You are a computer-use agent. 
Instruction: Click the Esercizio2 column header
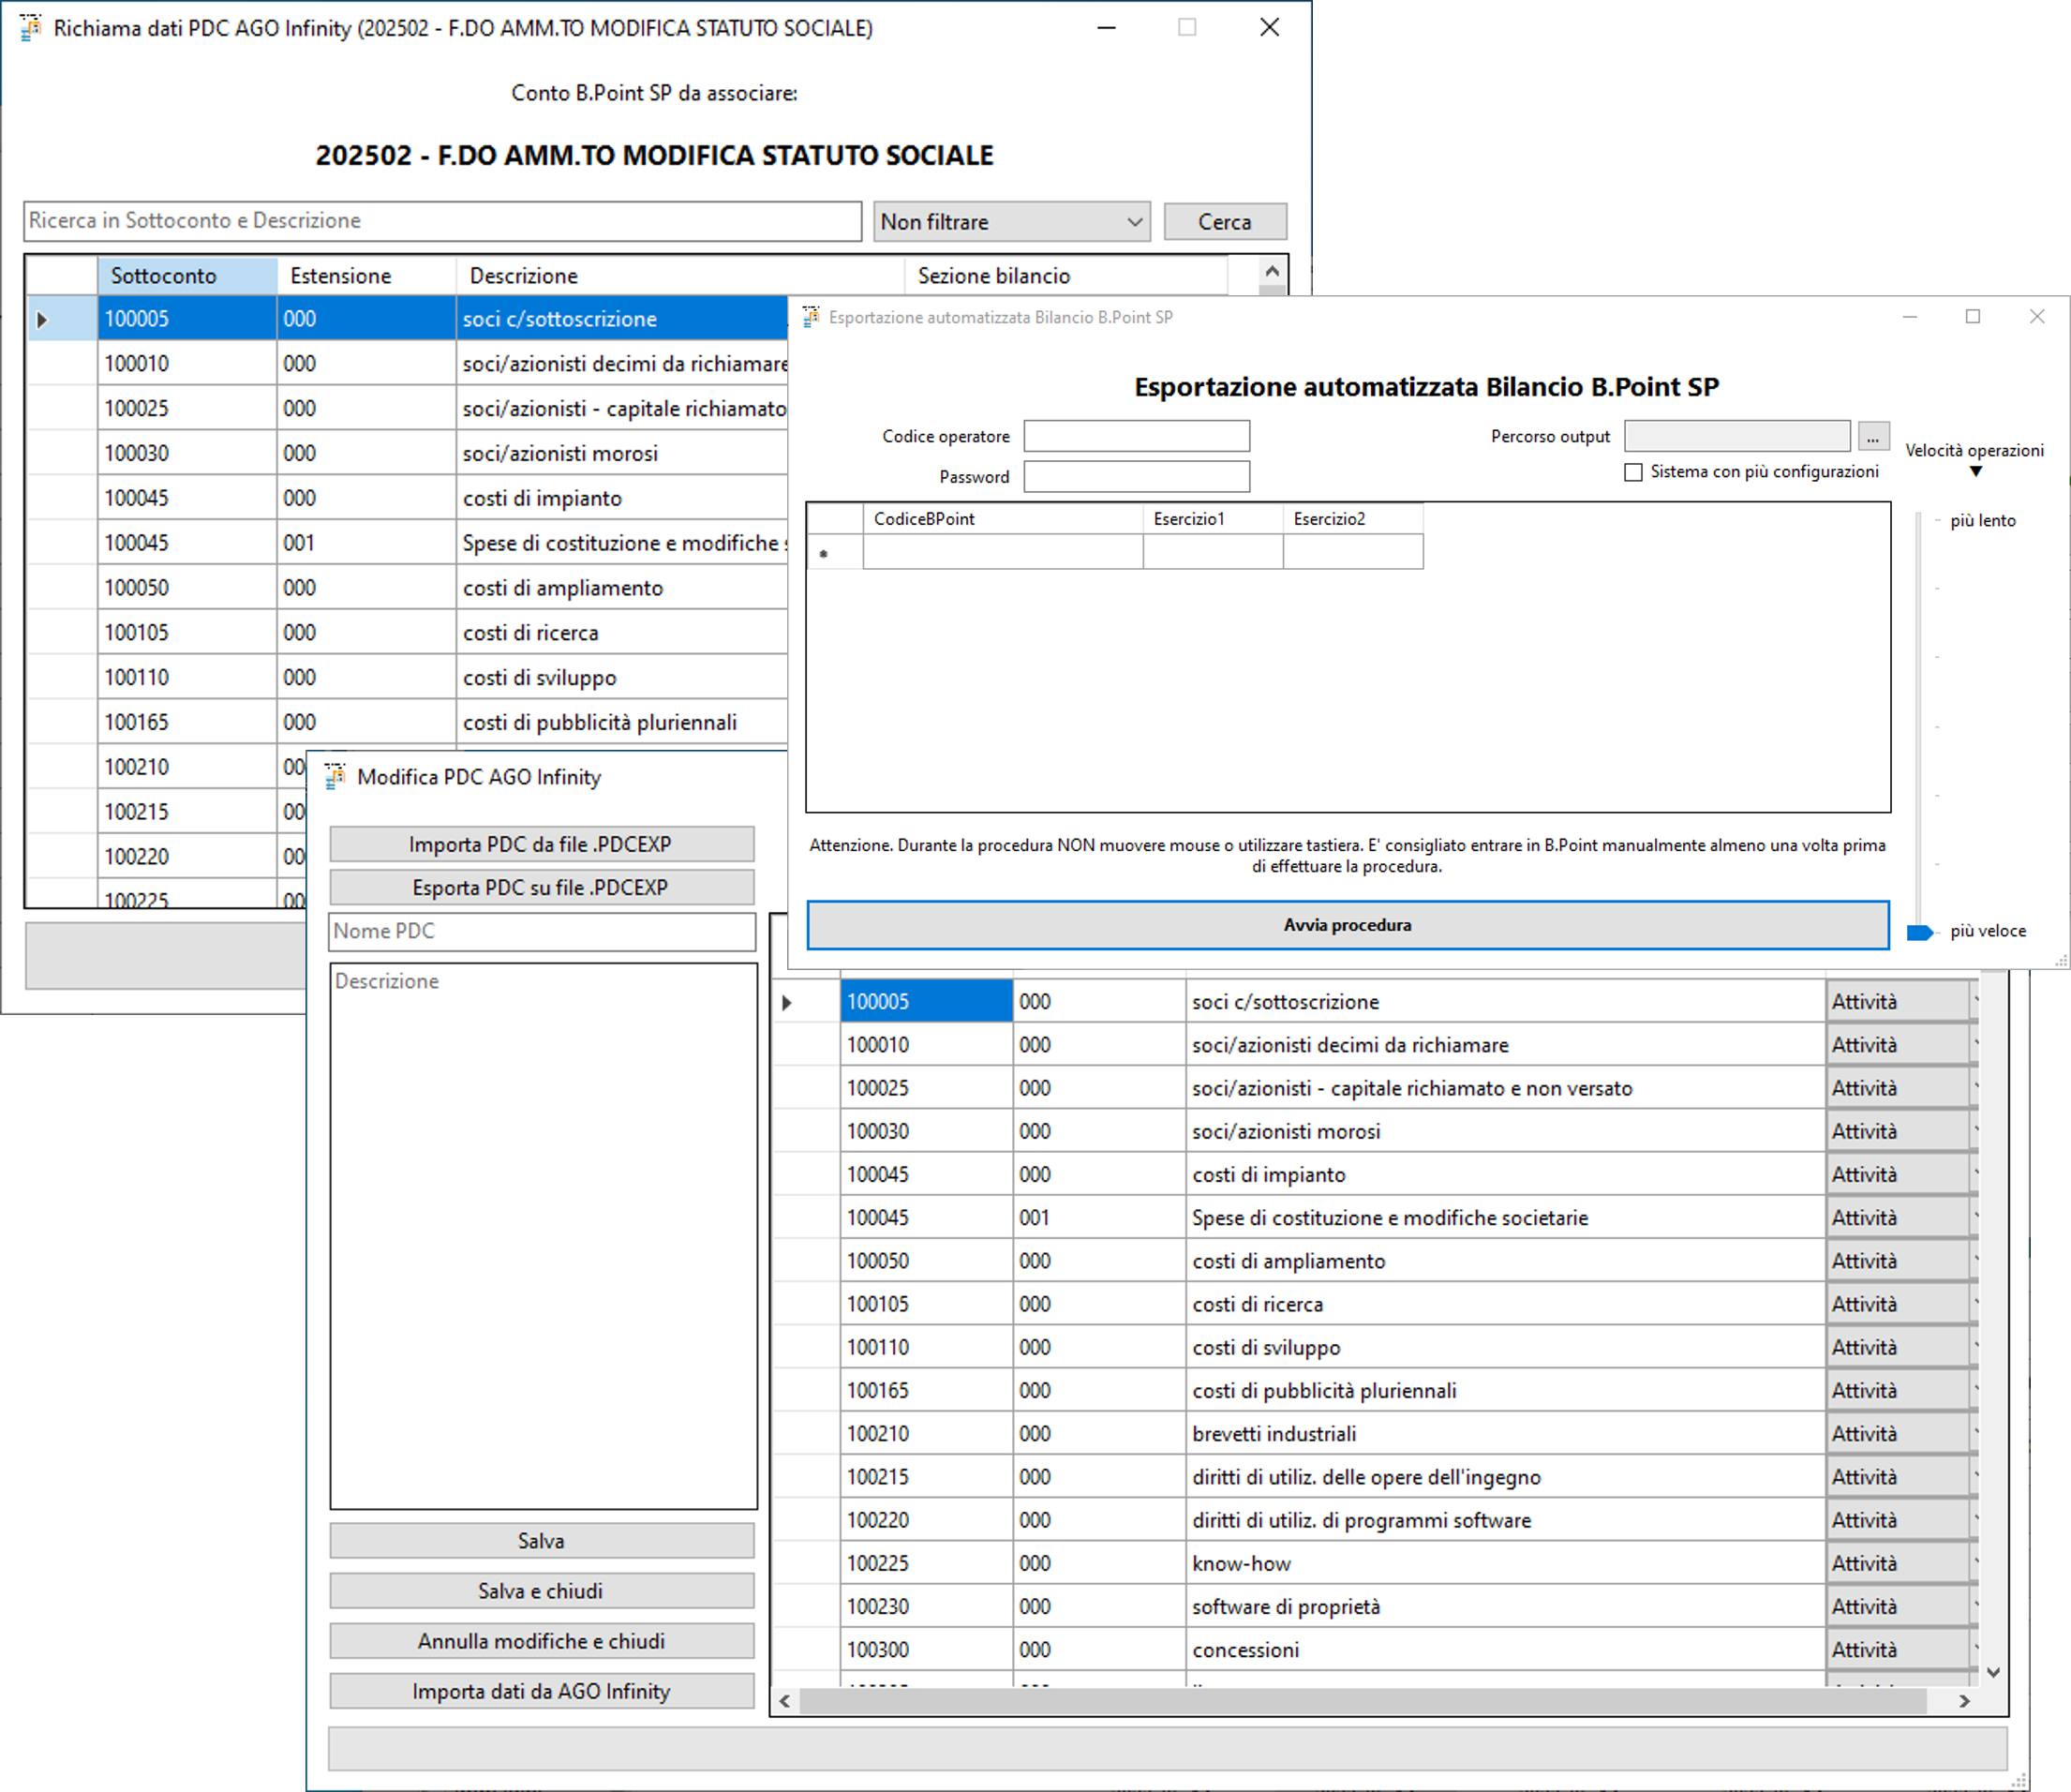[1353, 519]
